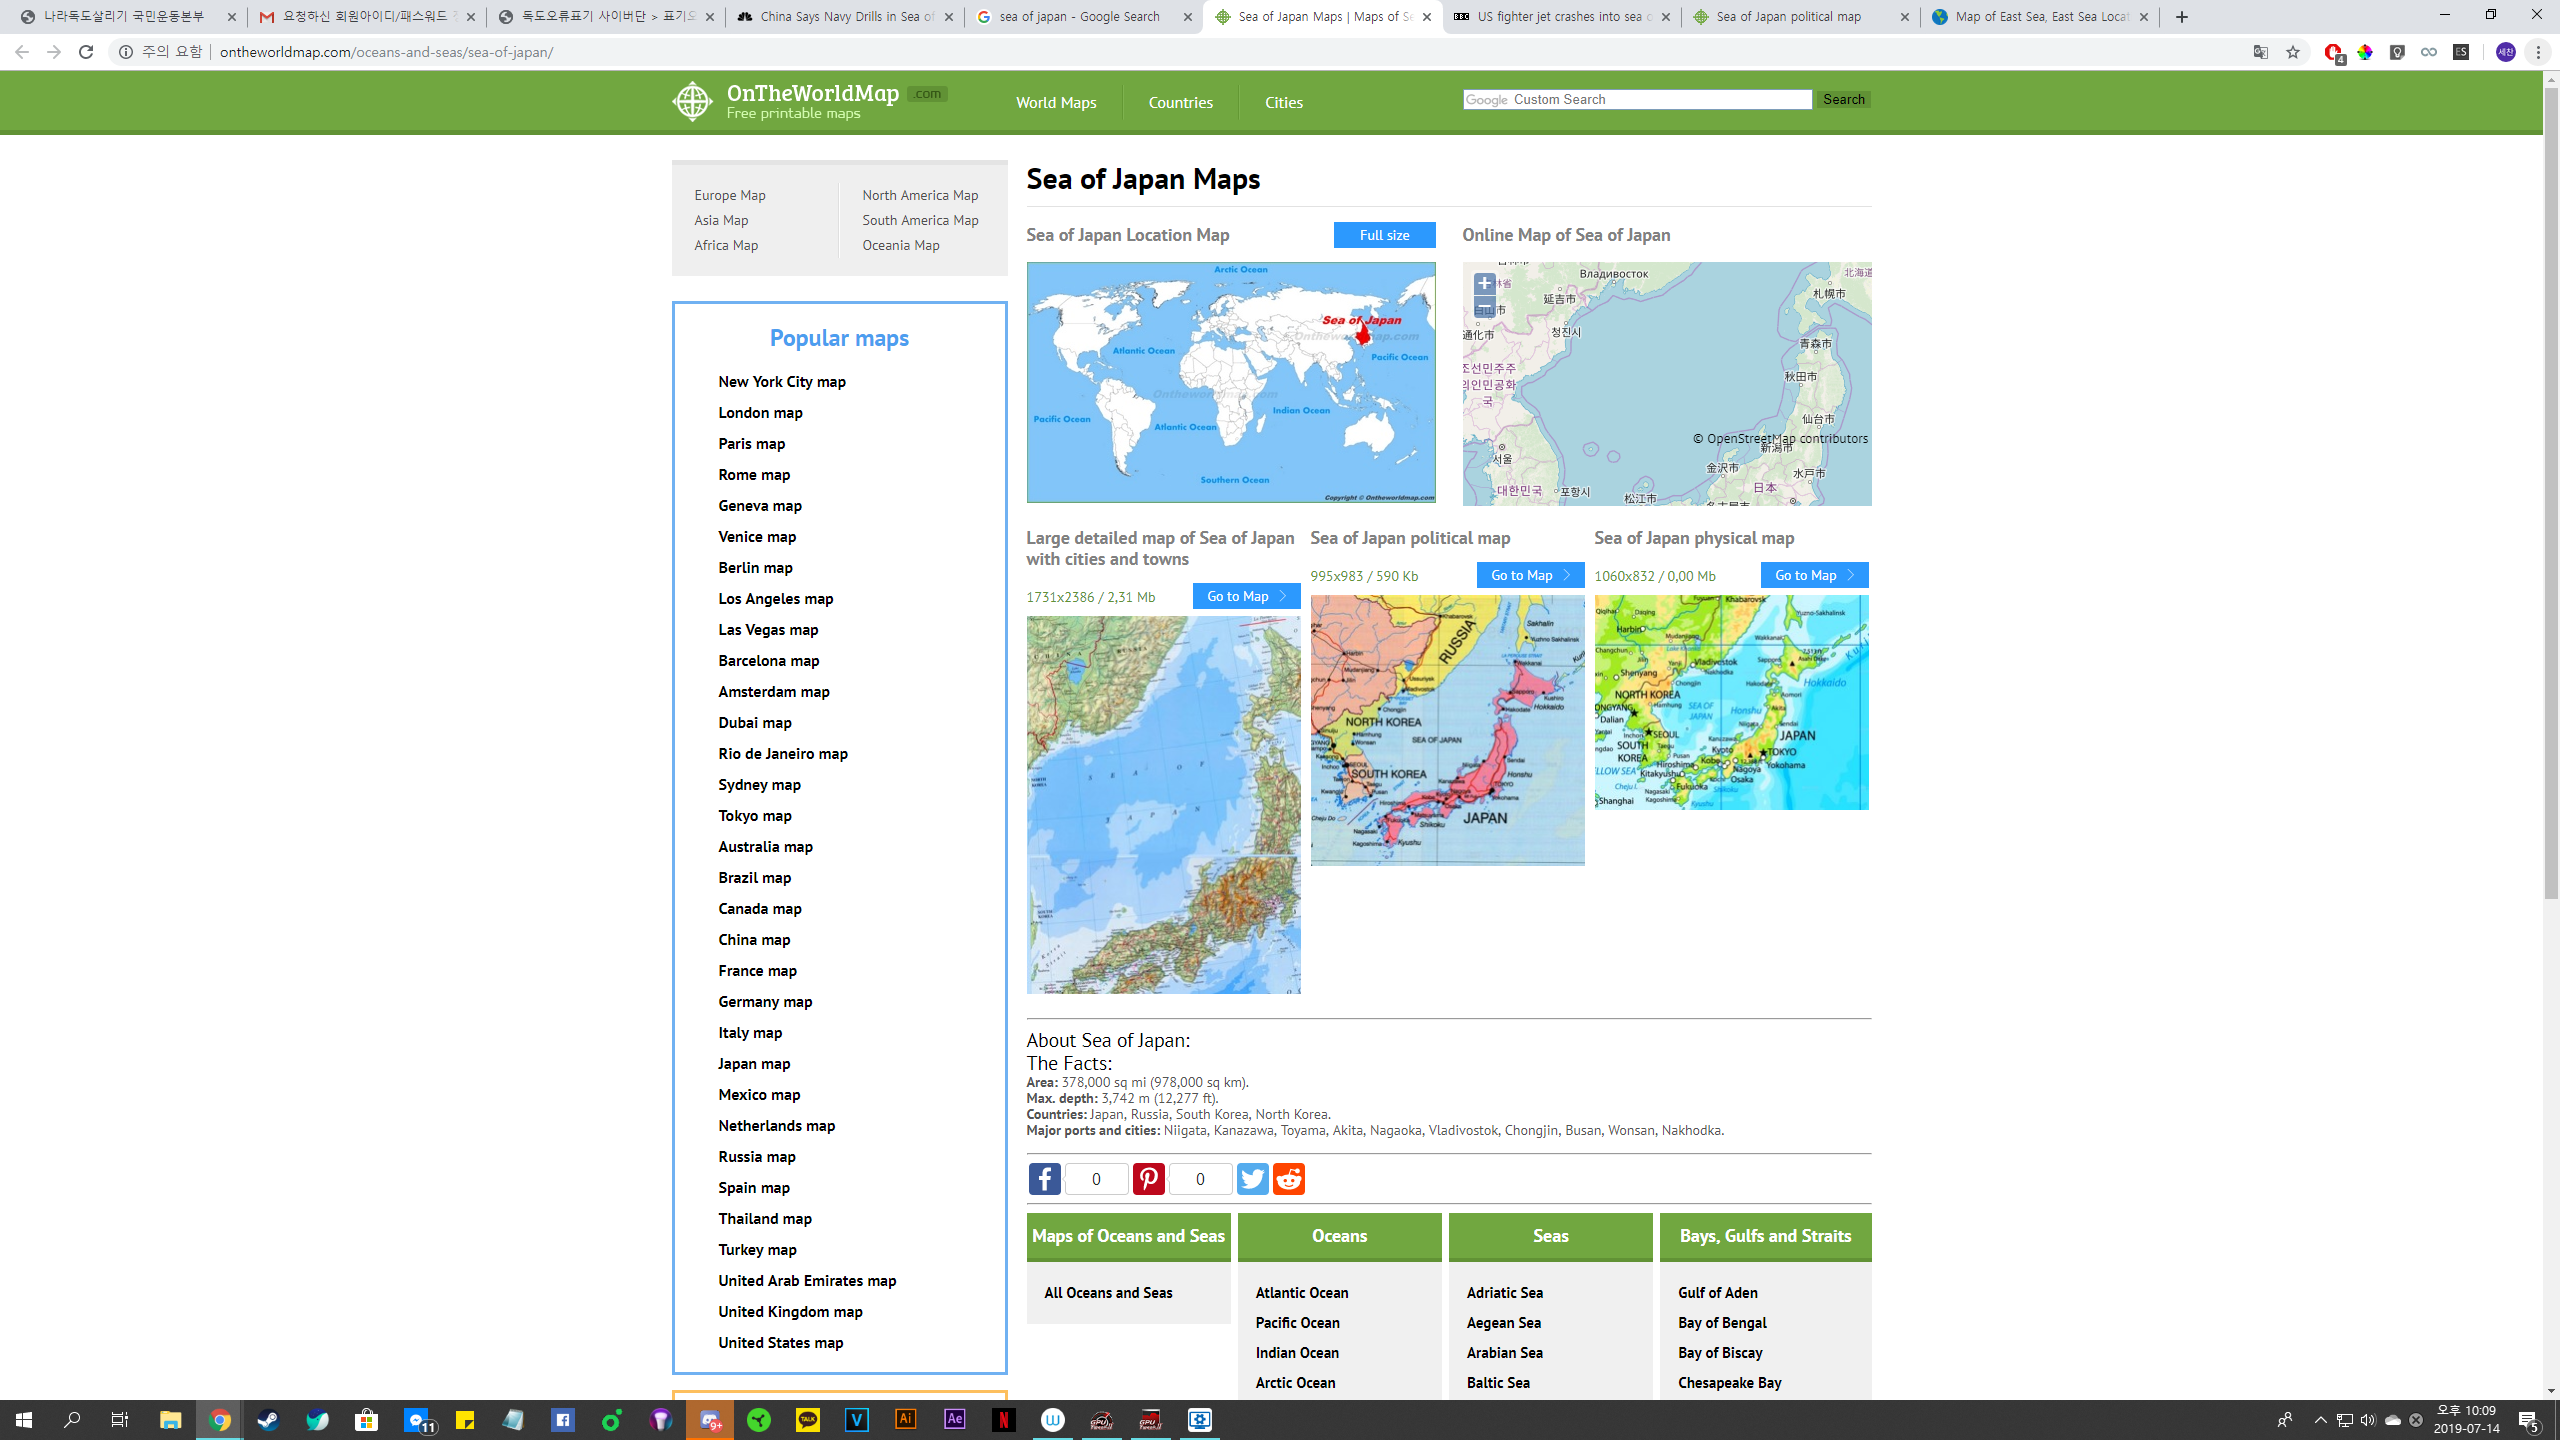Open the Tokyo map link
This screenshot has width=2560, height=1440.
click(754, 815)
